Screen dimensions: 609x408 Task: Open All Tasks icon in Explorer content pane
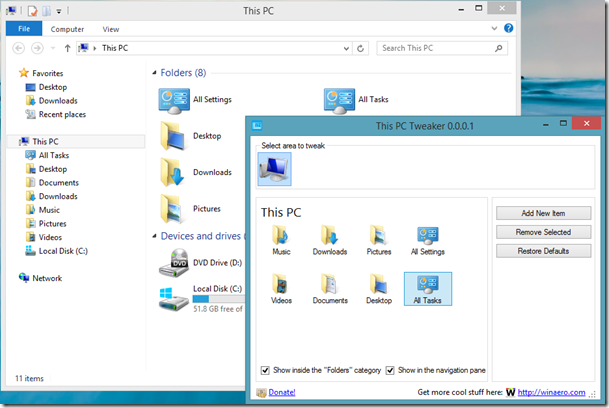(339, 101)
